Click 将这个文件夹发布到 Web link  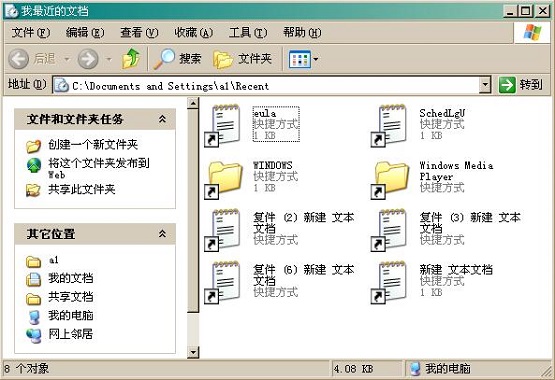point(99,168)
